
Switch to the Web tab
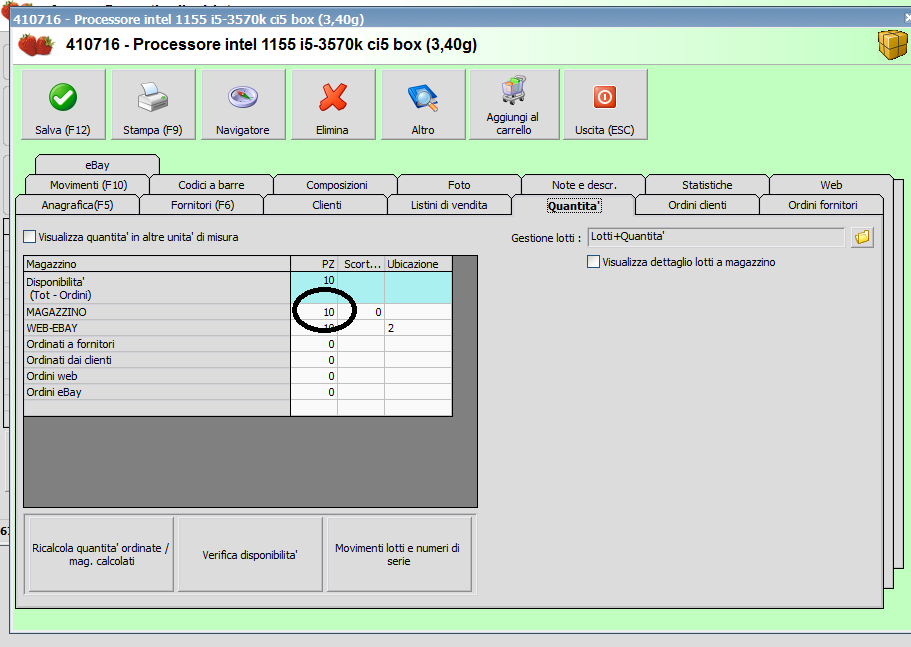tap(831, 185)
